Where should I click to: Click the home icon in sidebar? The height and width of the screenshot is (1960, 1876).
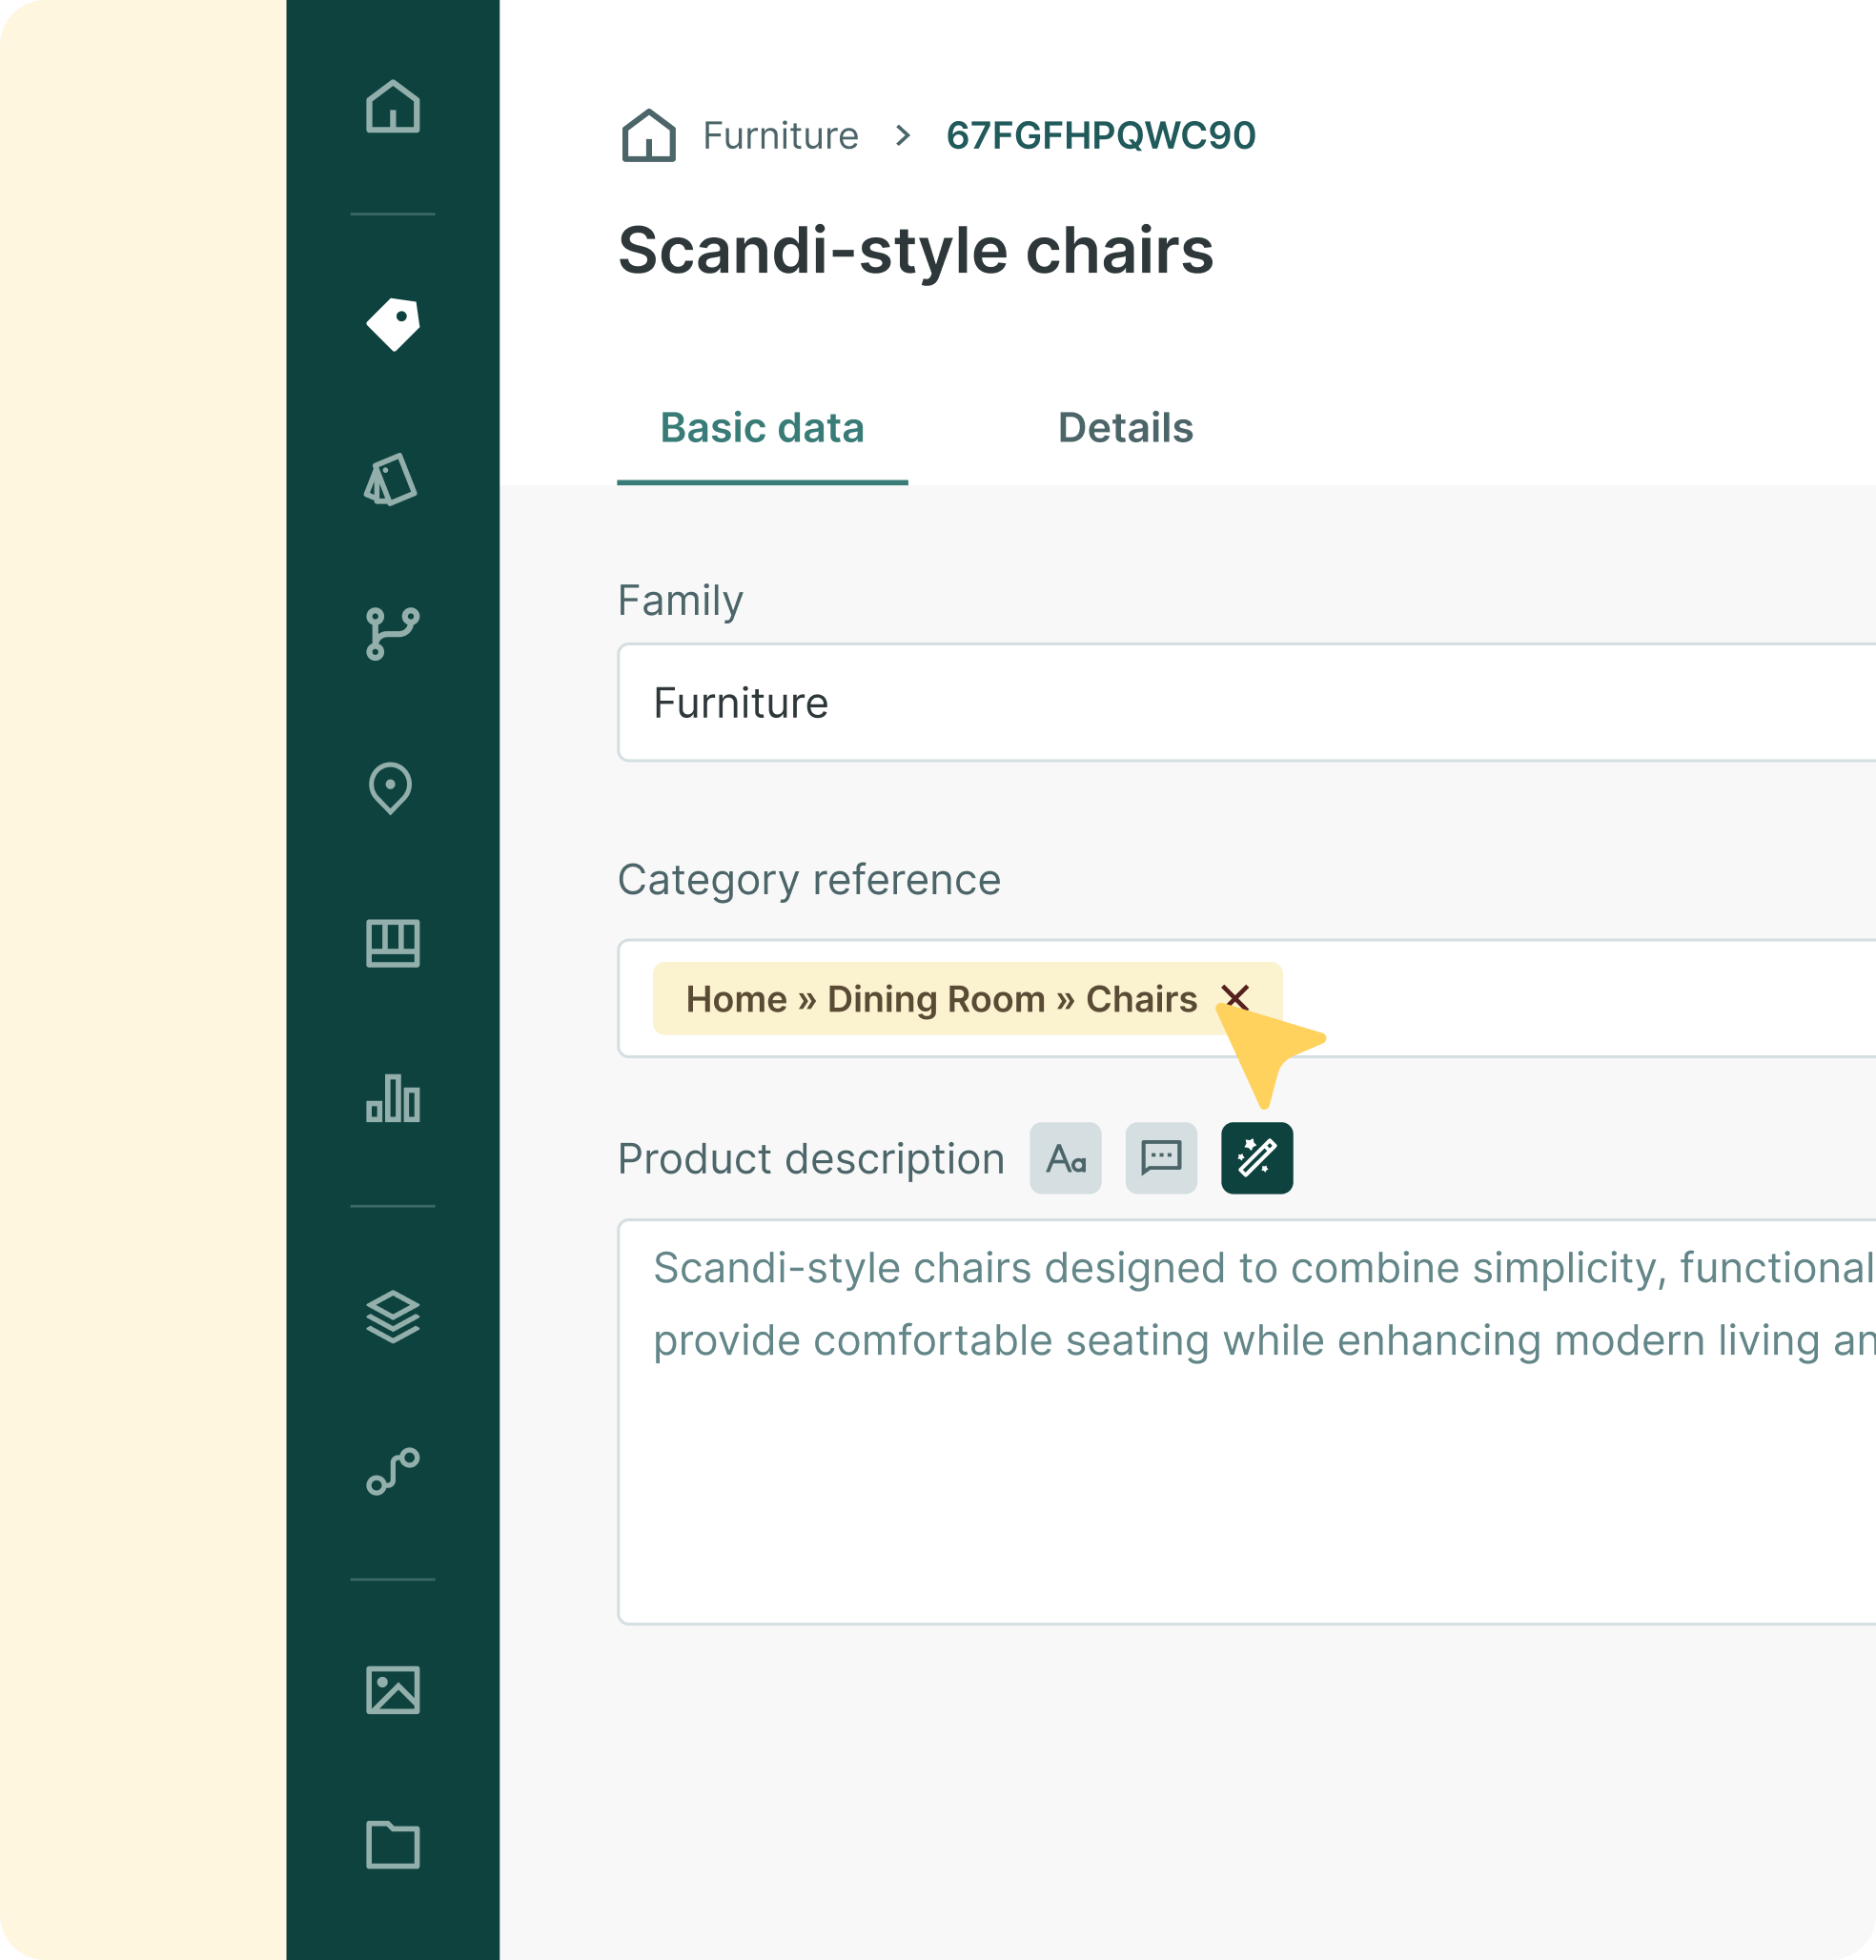coord(392,107)
